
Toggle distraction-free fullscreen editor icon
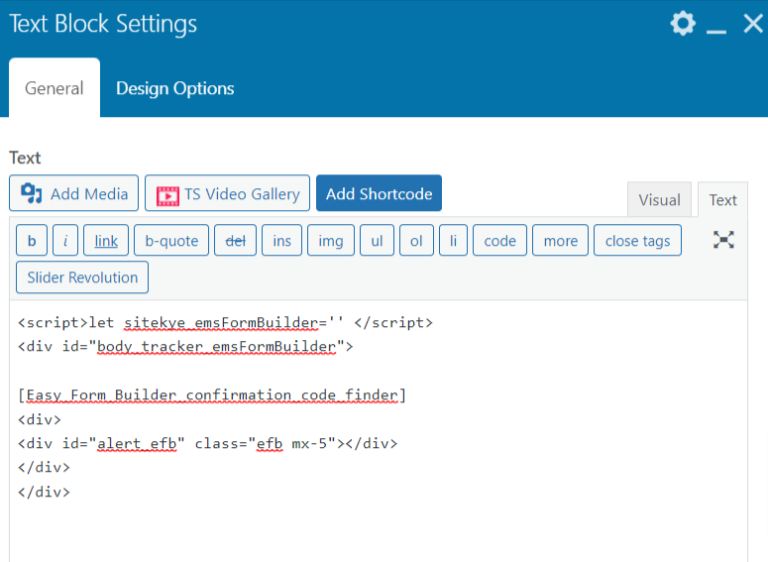coord(724,240)
